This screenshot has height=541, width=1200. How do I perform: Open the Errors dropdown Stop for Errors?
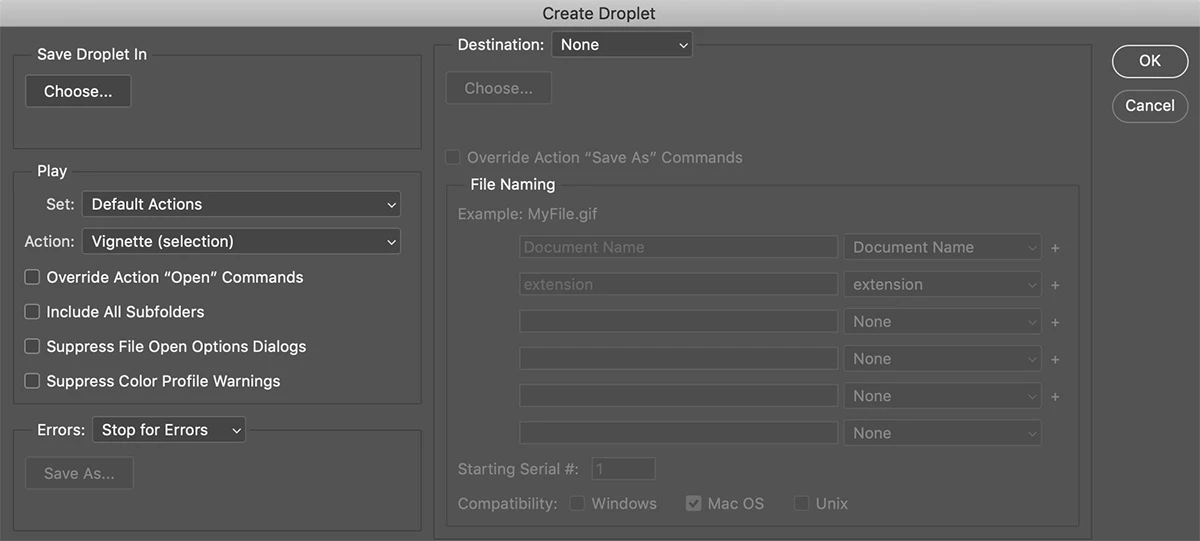click(x=169, y=430)
